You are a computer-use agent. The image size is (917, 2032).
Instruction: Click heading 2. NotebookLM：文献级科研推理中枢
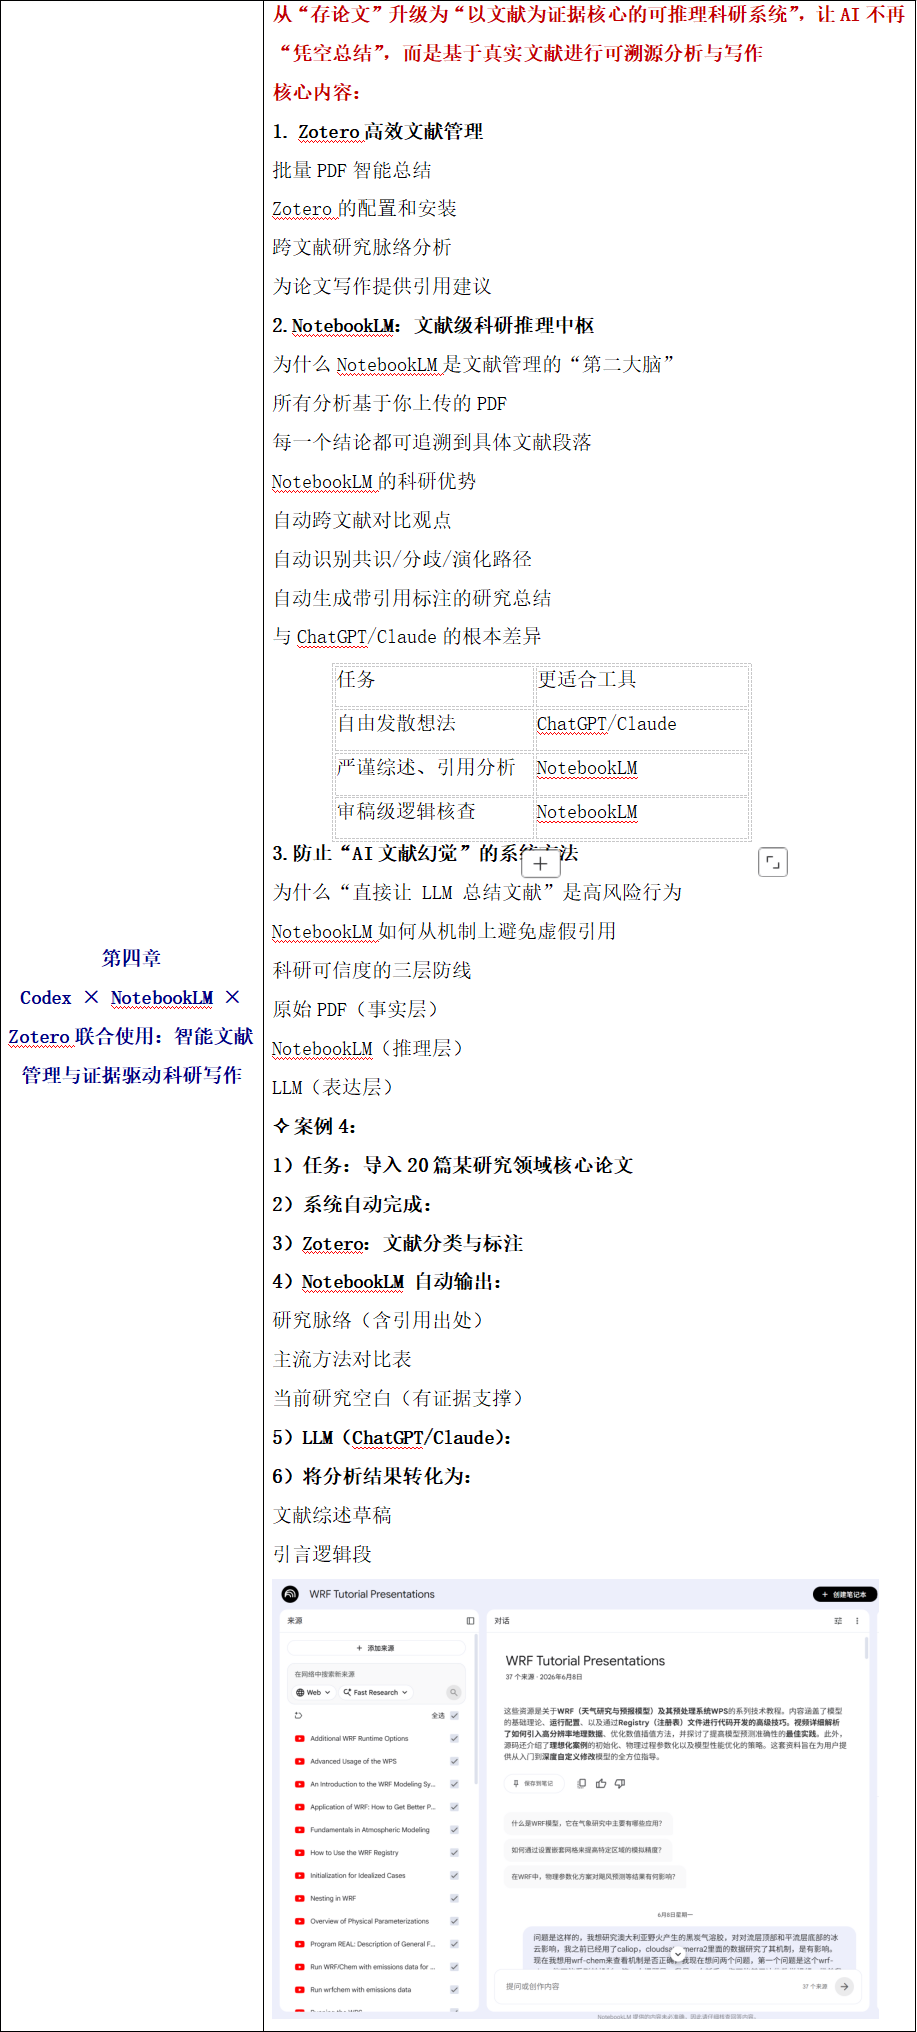coord(433,325)
